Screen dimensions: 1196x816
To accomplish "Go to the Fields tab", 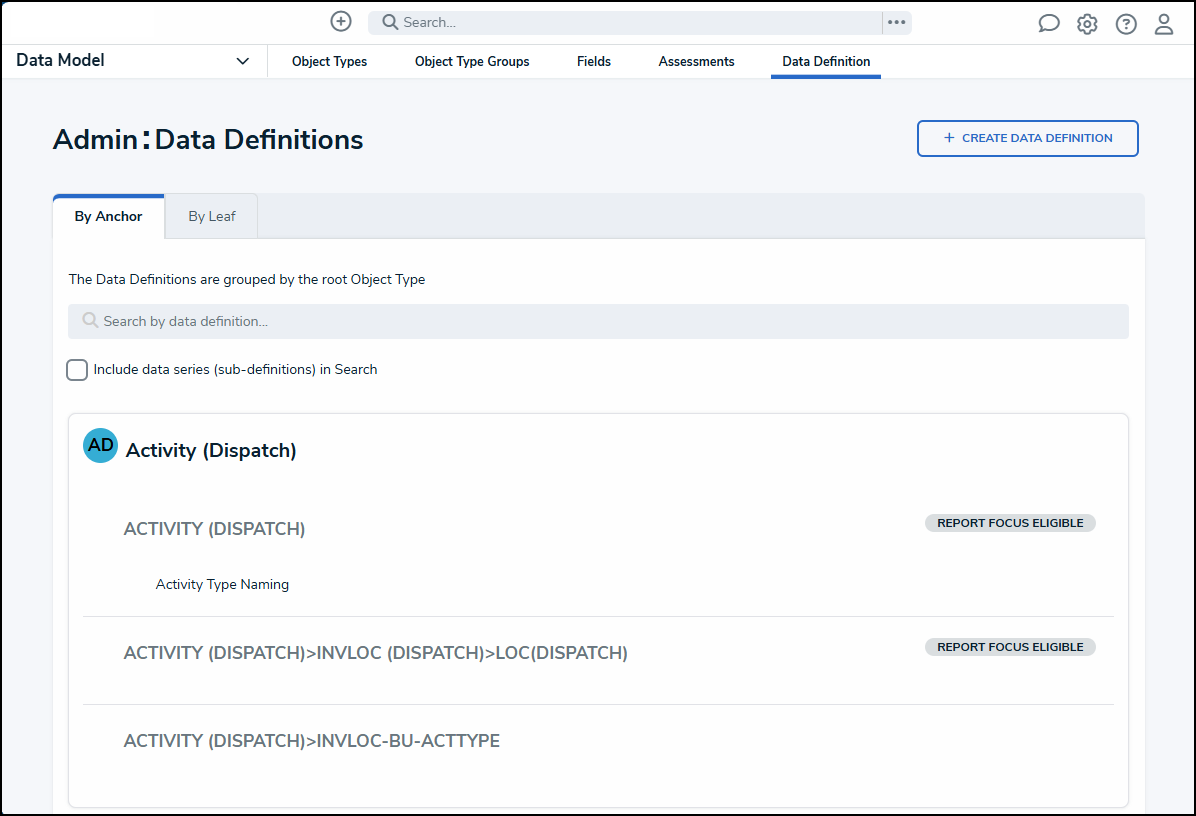I will [594, 62].
